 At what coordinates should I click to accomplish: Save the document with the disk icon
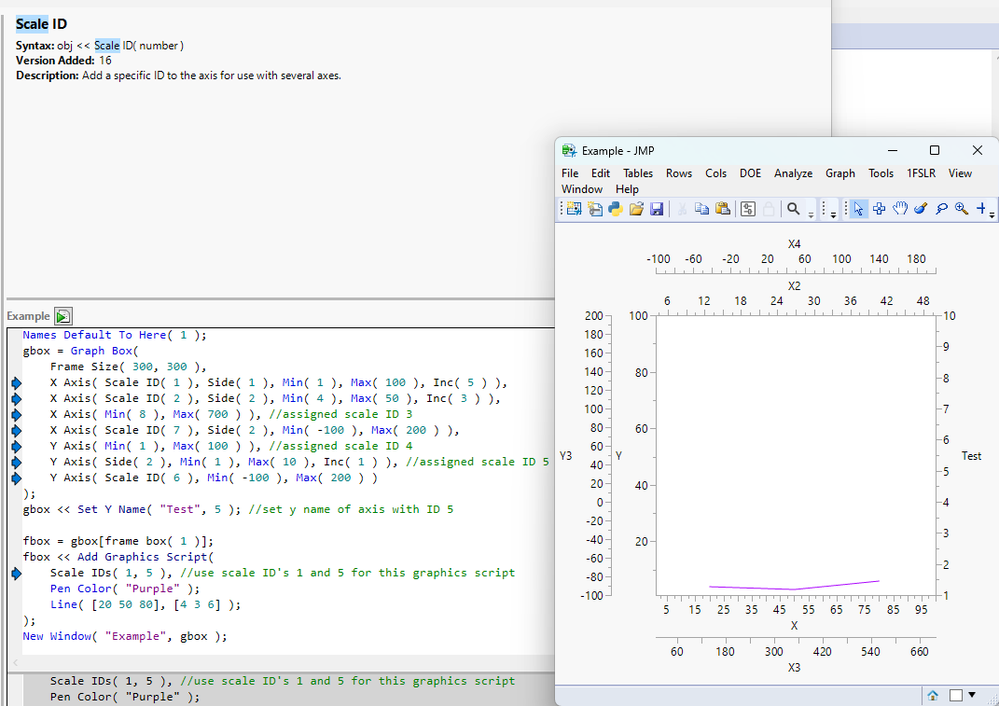(658, 209)
